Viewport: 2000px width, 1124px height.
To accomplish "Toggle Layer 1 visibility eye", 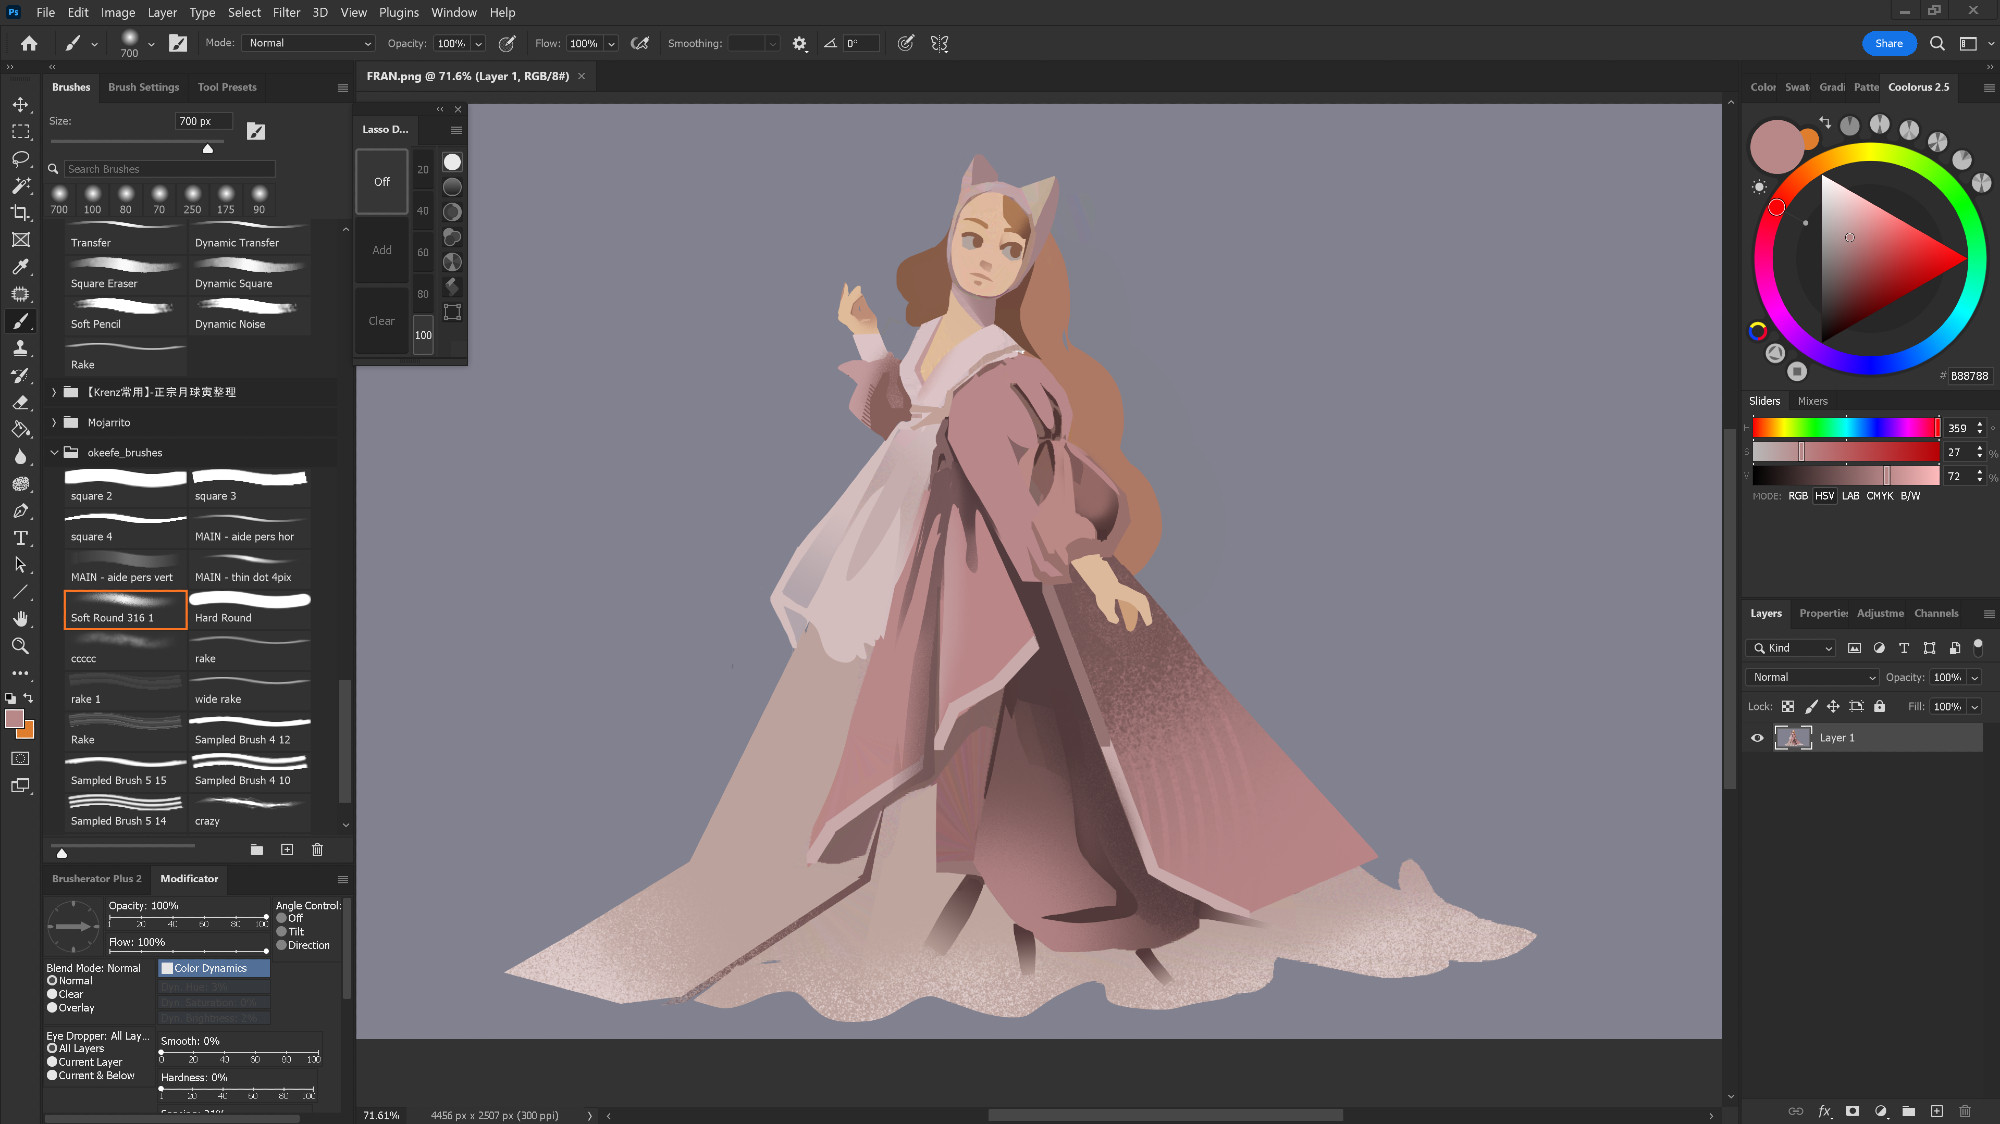I will pyautogui.click(x=1757, y=738).
